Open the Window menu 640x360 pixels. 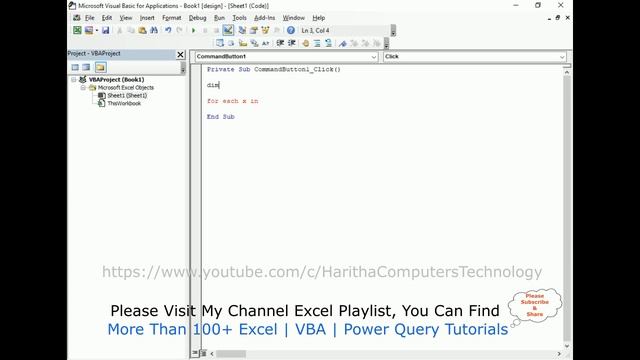[x=293, y=18]
